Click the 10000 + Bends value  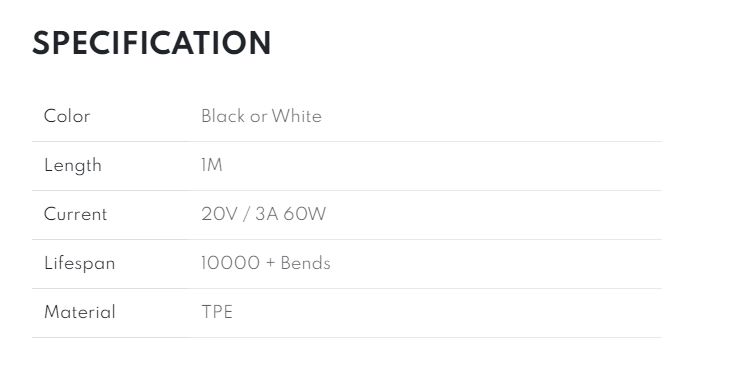click(x=266, y=263)
